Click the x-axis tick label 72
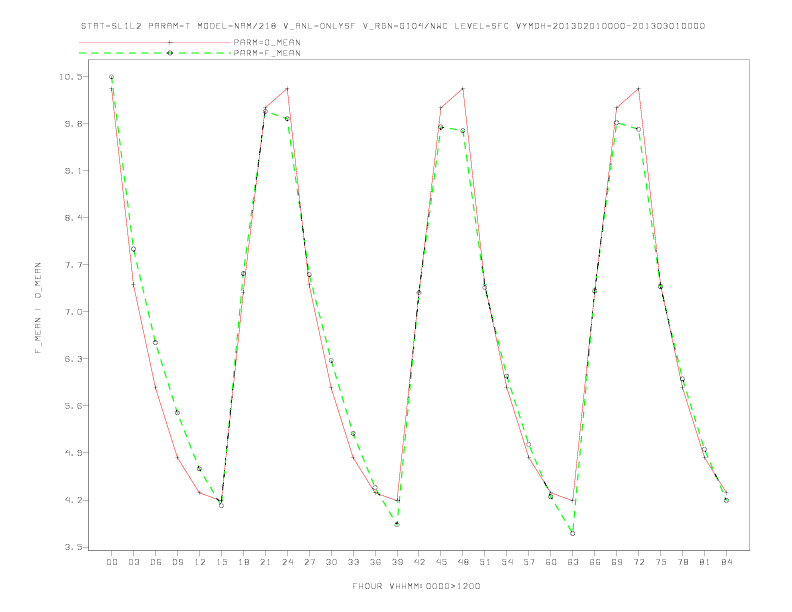The image size is (792, 612). click(x=638, y=562)
